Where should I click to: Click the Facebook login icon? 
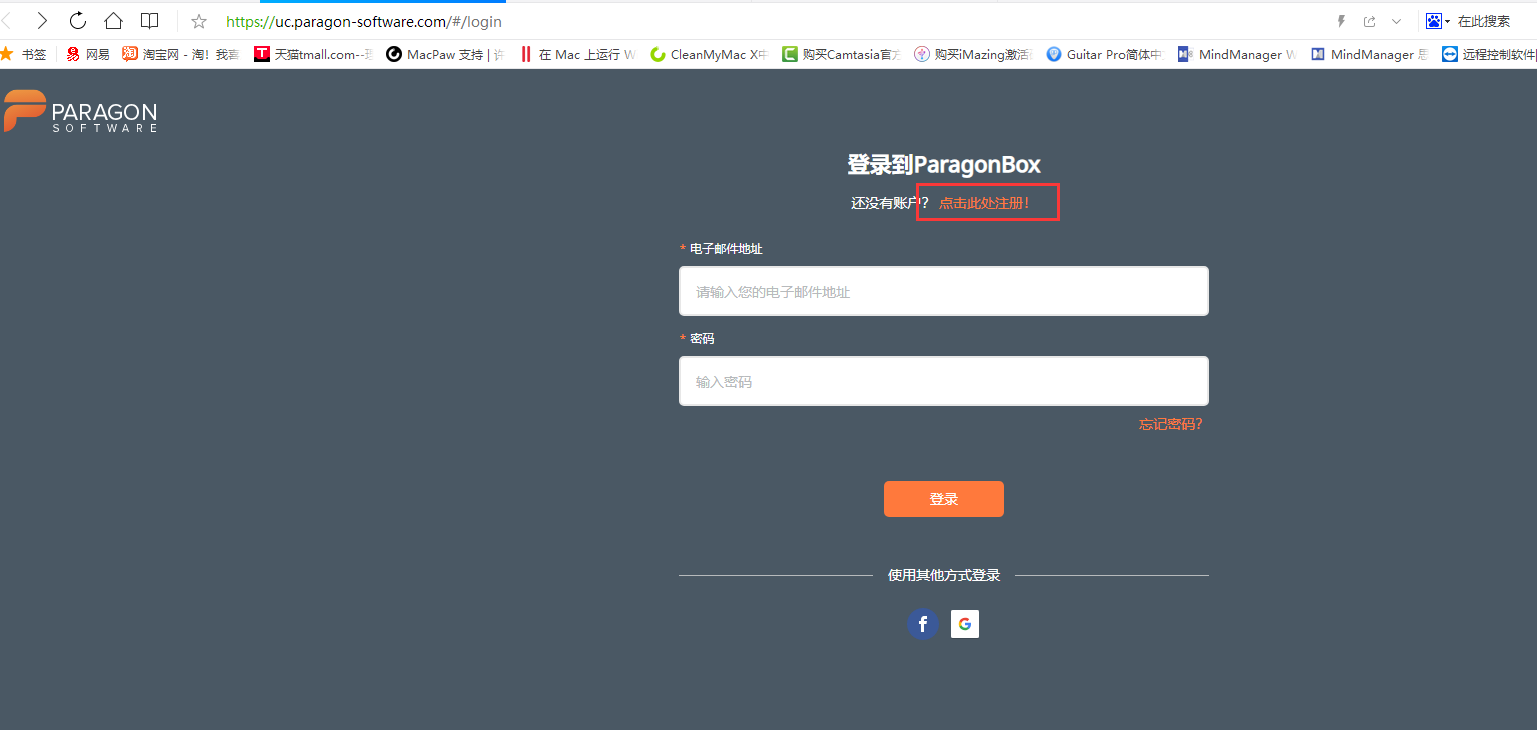(x=922, y=624)
